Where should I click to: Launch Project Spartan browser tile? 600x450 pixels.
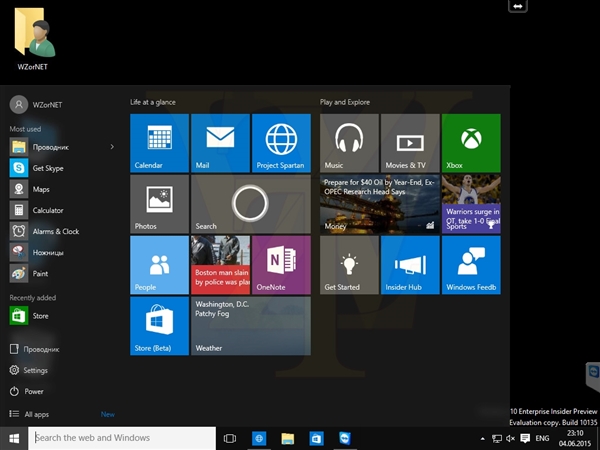coord(281,142)
